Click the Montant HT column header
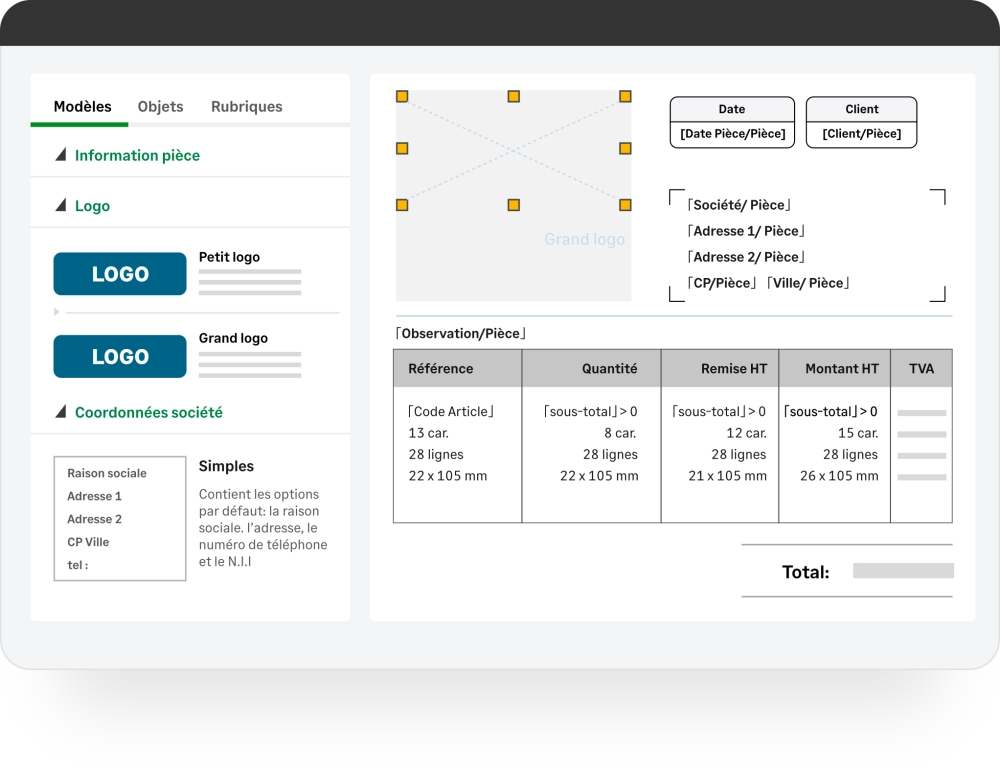 [x=835, y=369]
